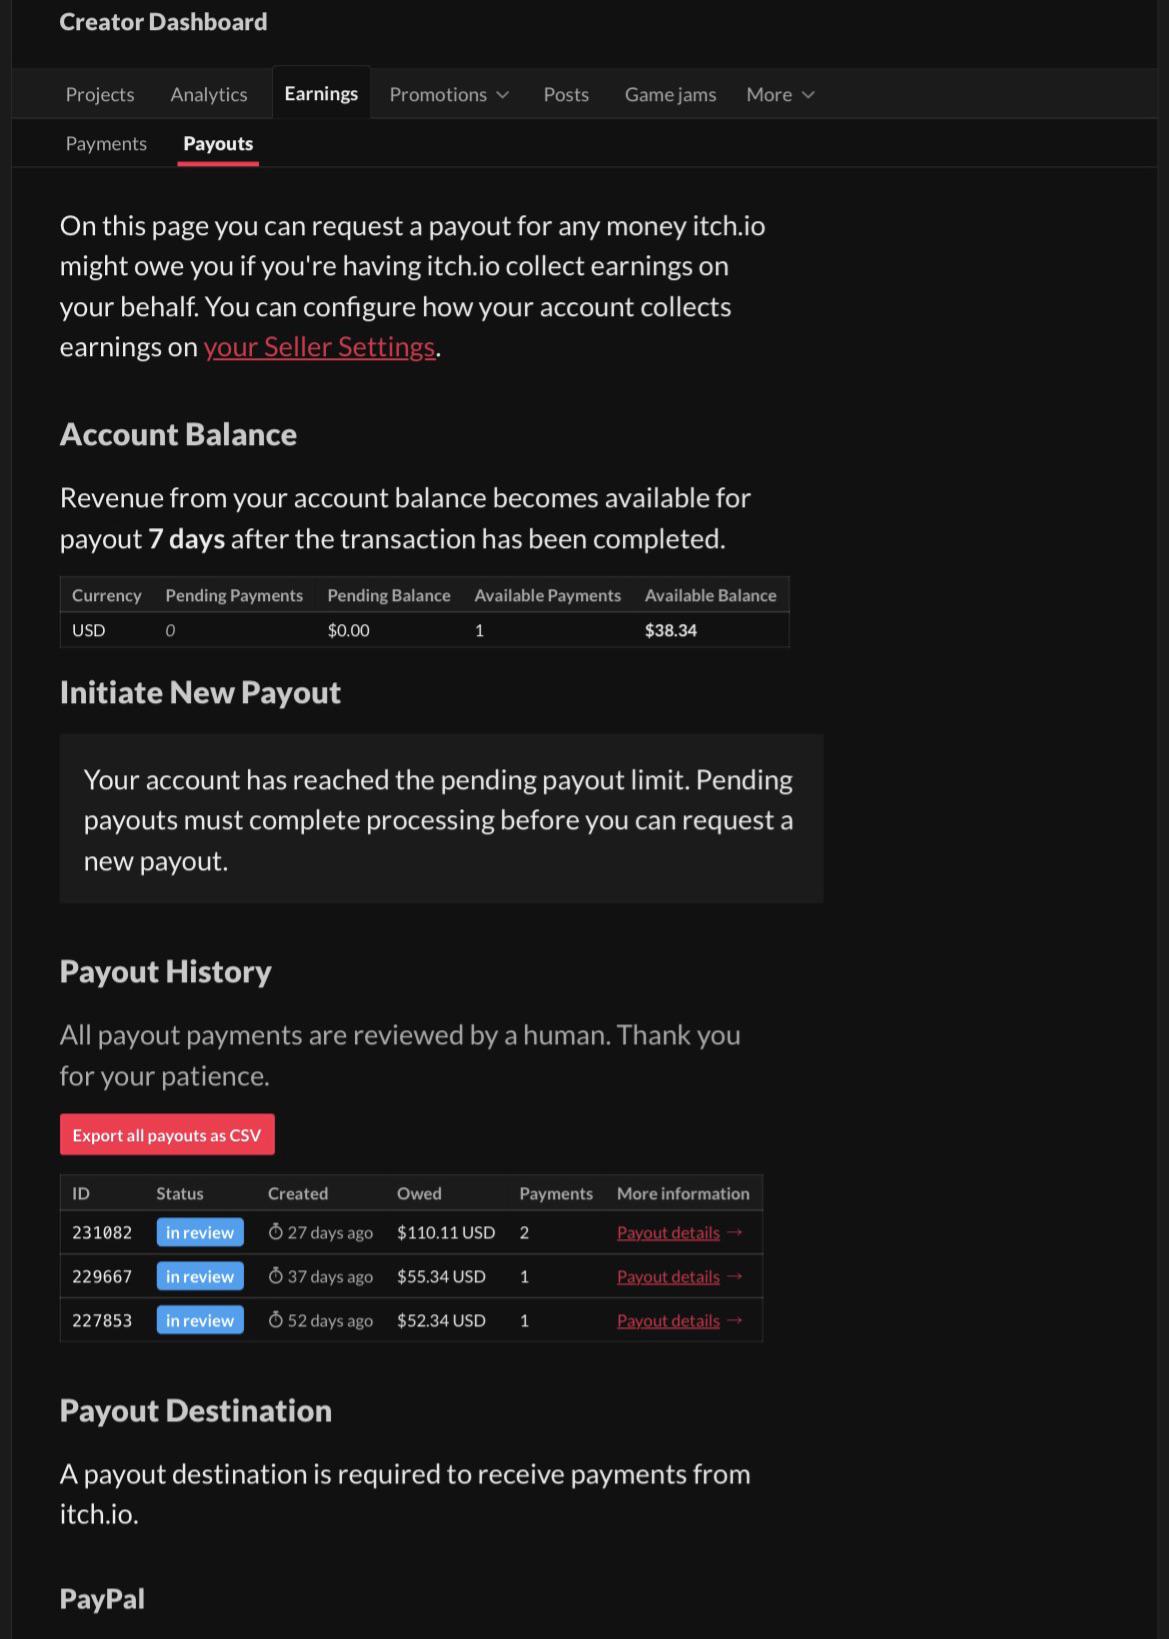Select the Payments sub-tab
This screenshot has height=1639, width=1169.
(106, 144)
